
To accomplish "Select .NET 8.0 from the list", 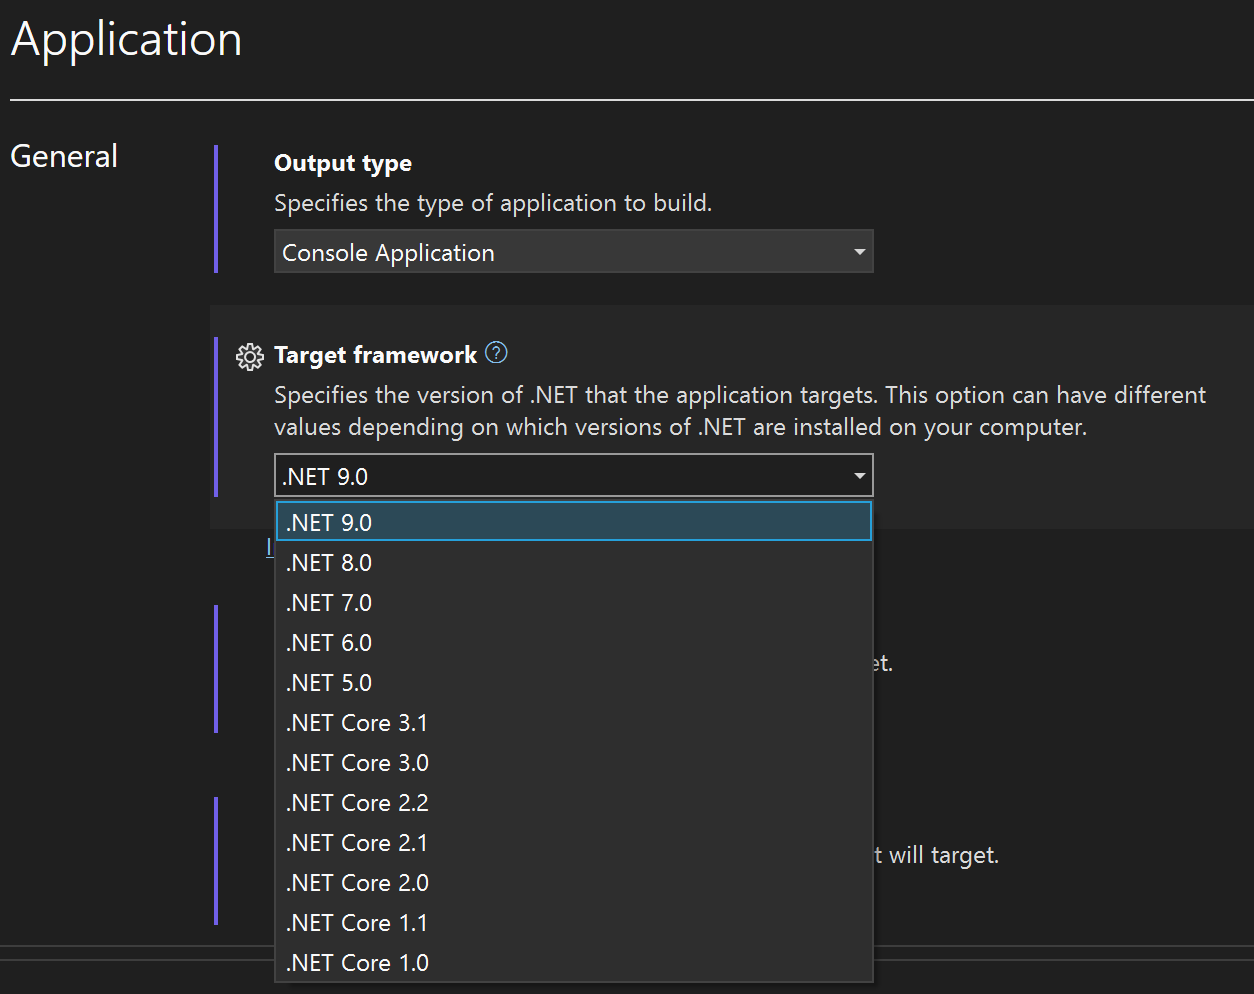I will (574, 562).
